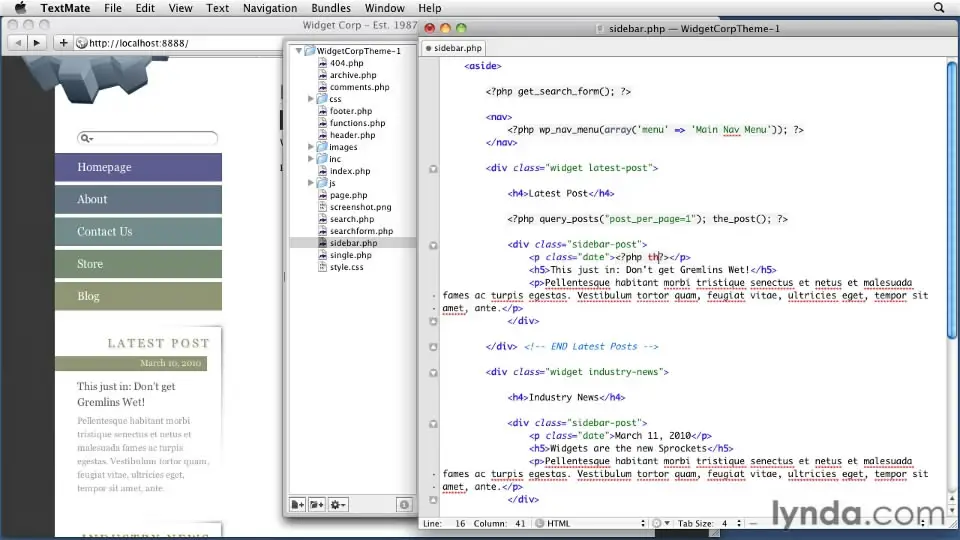Expand the css folder in project drawer

pos(310,99)
